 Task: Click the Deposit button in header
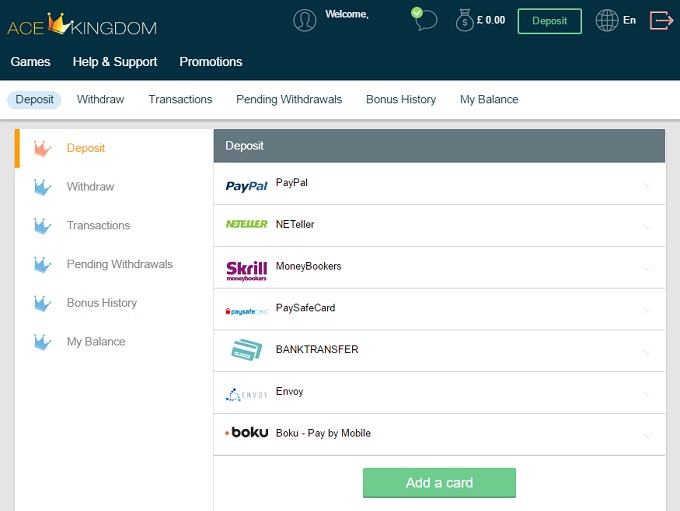[549, 21]
